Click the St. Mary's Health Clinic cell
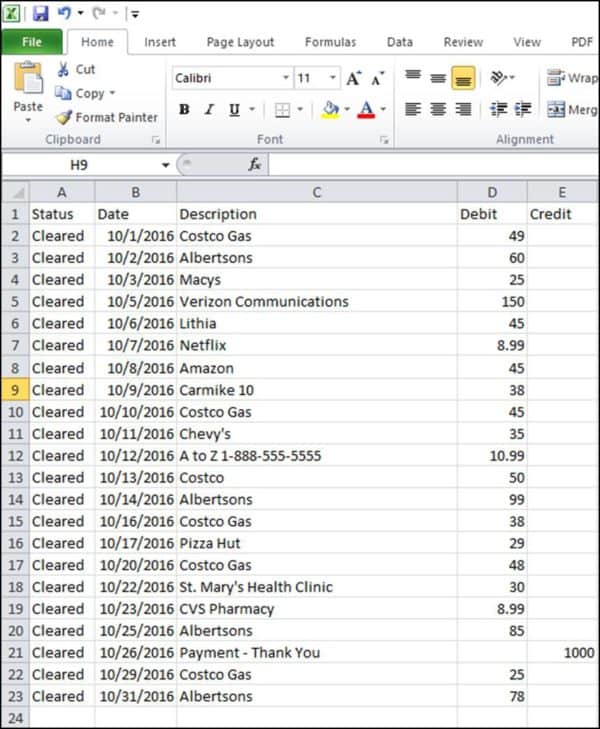The image size is (600, 729). point(316,587)
